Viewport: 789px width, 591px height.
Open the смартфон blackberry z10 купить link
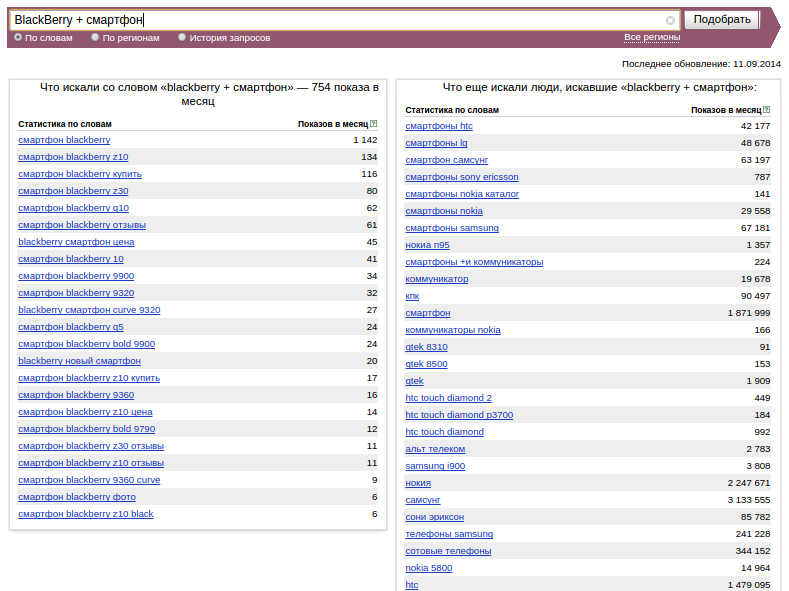pyautogui.click(x=89, y=378)
